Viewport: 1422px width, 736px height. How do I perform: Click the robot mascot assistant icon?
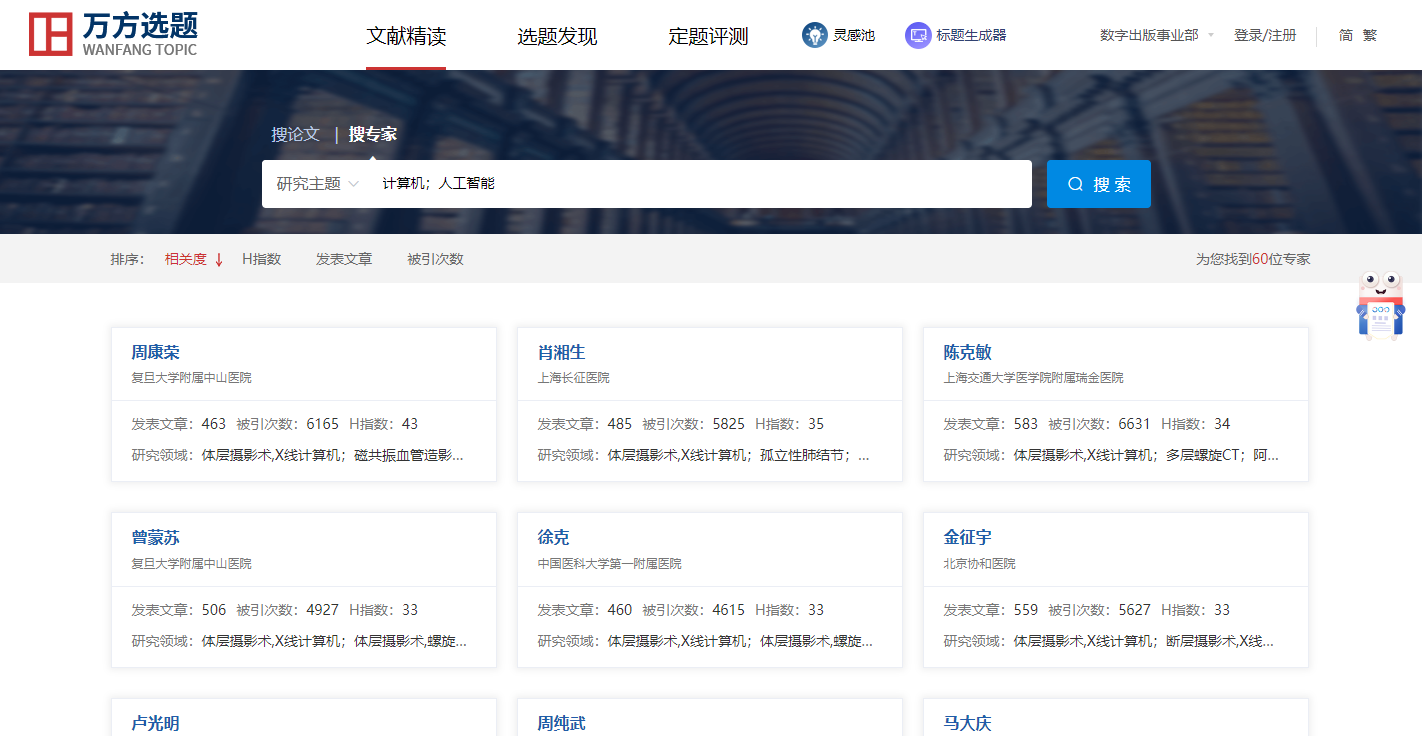pos(1380,307)
